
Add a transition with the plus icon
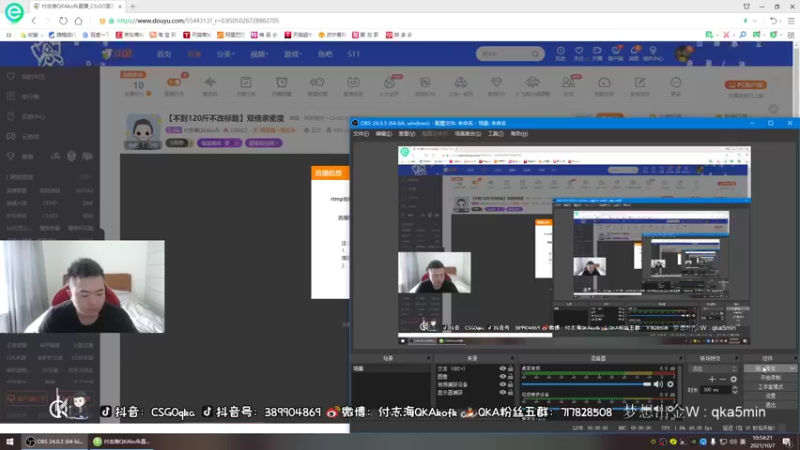tap(712, 379)
